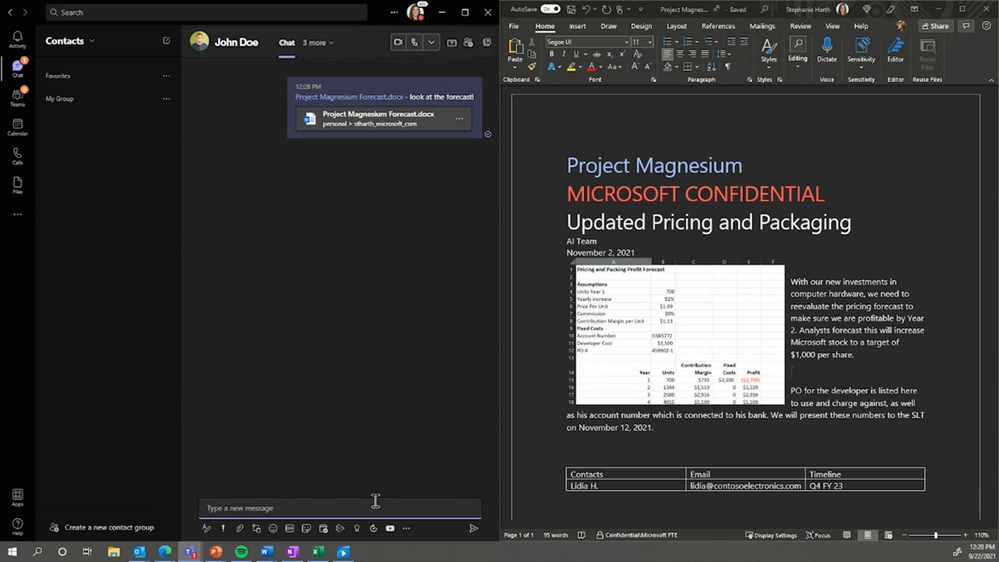
Task: Open the Design tab in Word
Action: pos(641,26)
